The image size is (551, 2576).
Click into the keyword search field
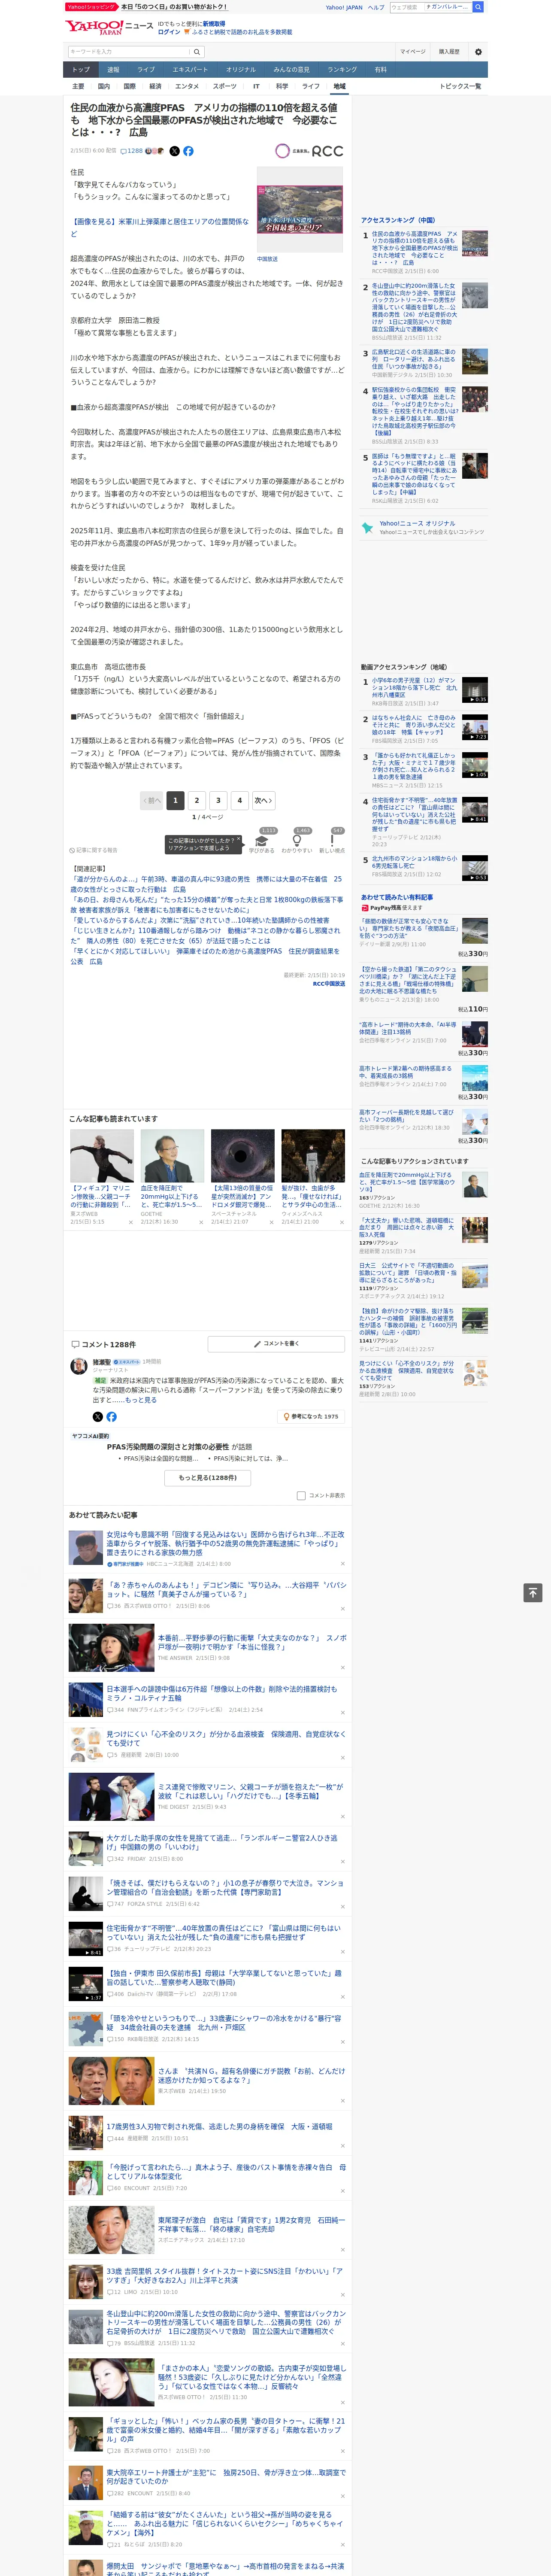129,52
